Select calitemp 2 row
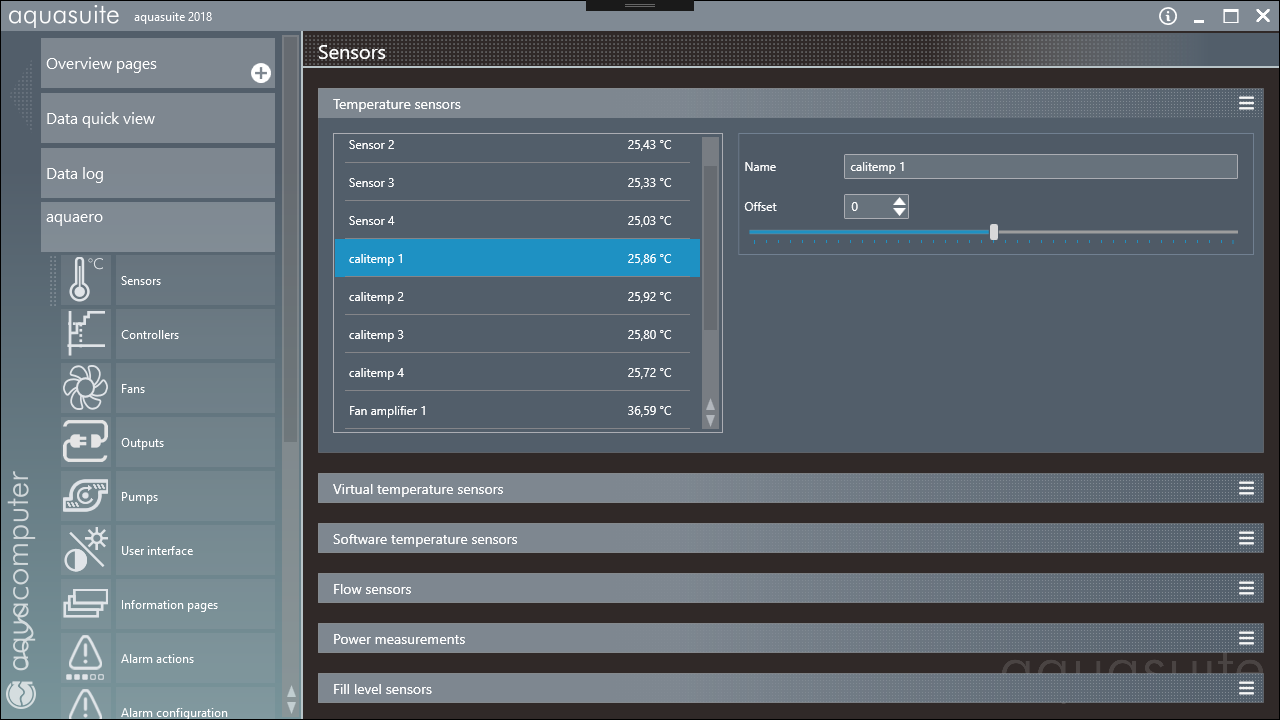1280x720 pixels. [x=517, y=297]
